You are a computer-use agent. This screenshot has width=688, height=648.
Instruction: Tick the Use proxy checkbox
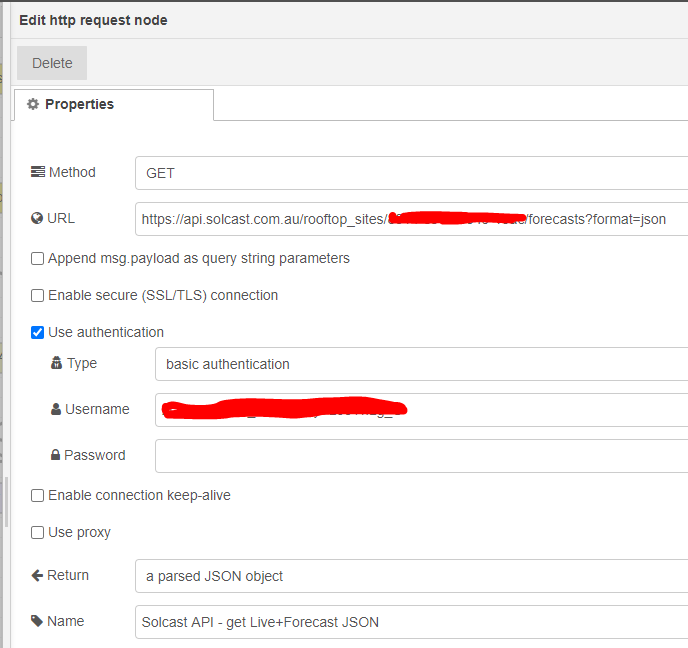[x=38, y=532]
